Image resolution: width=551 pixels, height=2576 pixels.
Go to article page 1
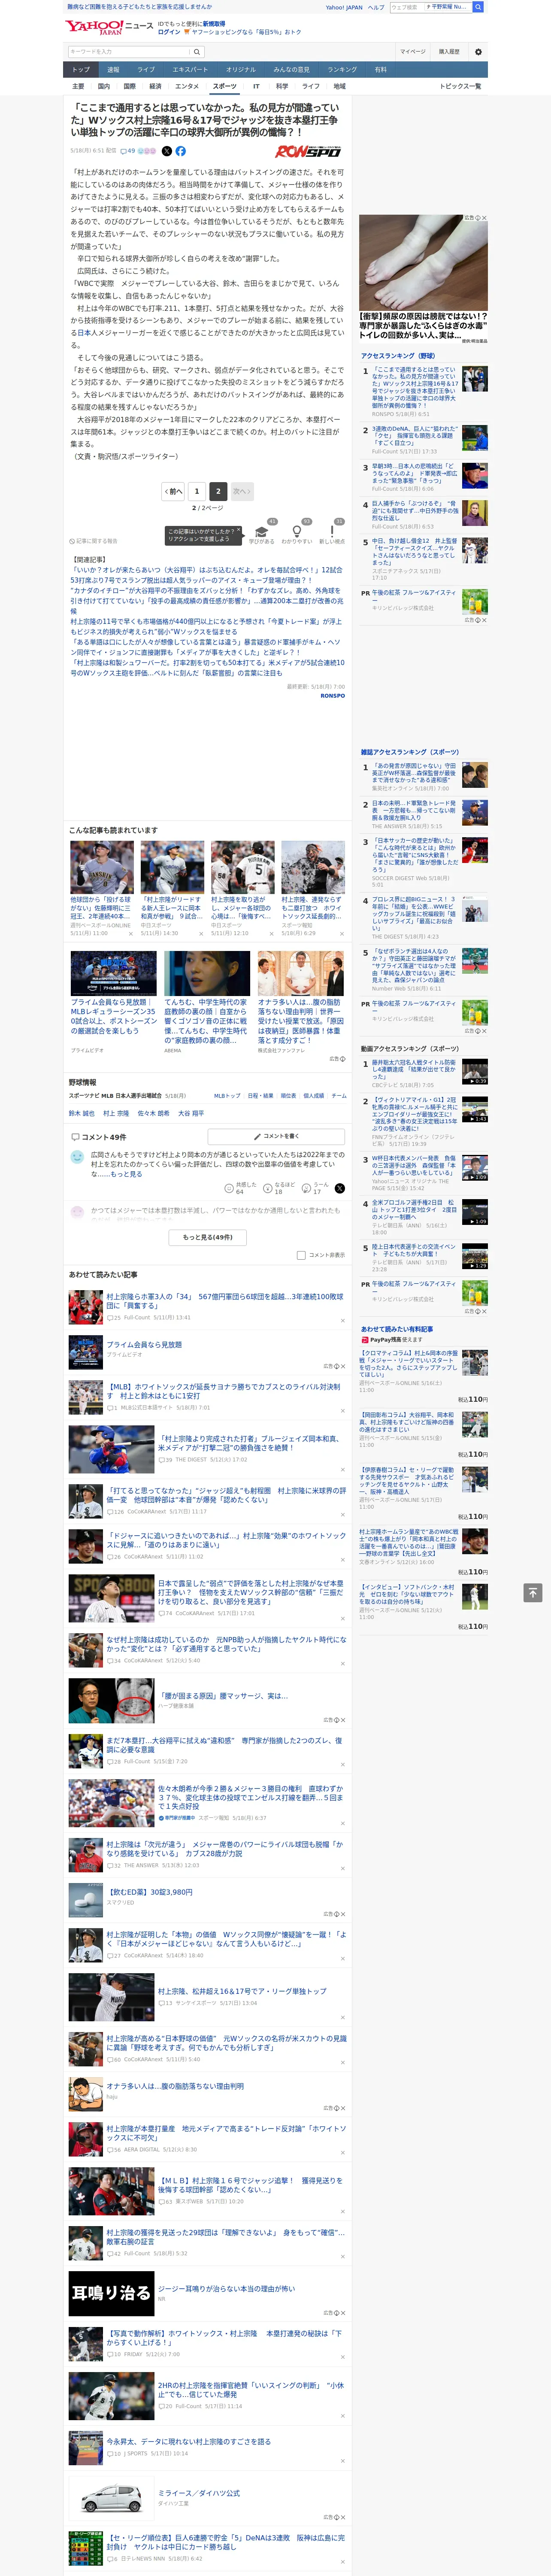tap(197, 491)
